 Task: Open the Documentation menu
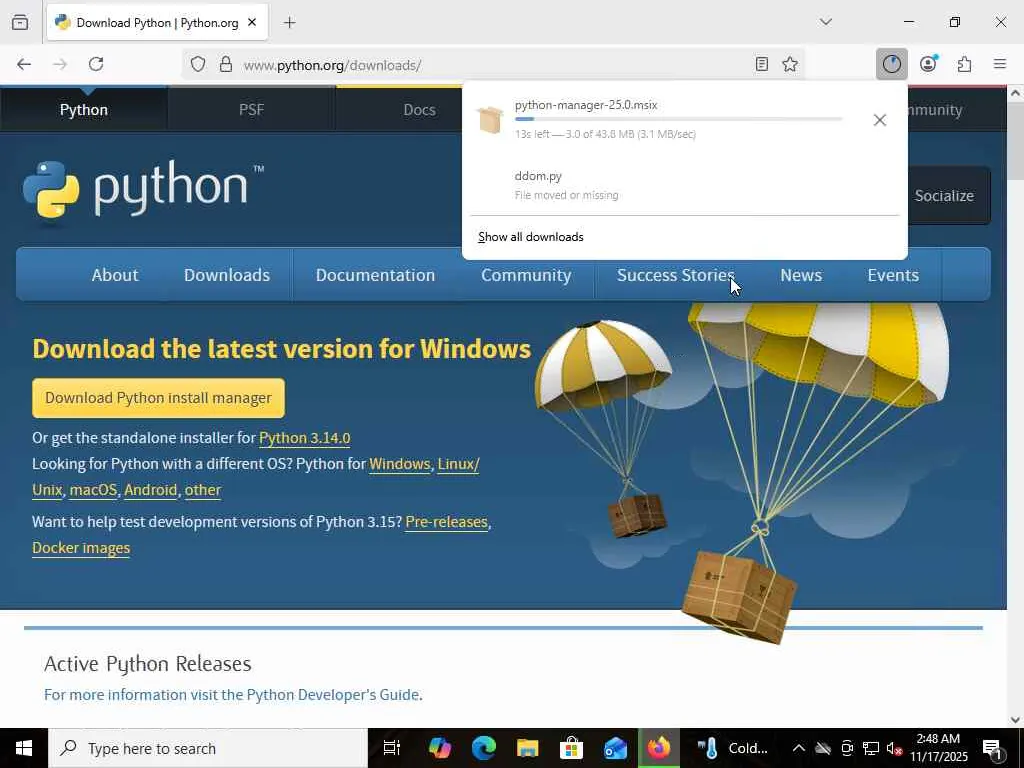coord(376,275)
